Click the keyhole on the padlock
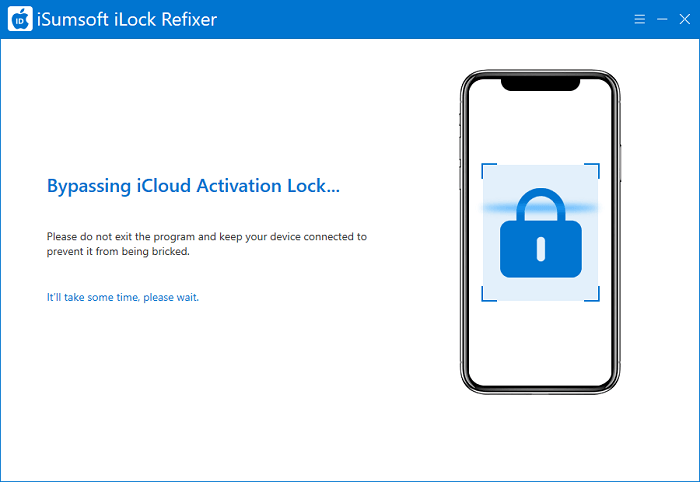 (540, 247)
